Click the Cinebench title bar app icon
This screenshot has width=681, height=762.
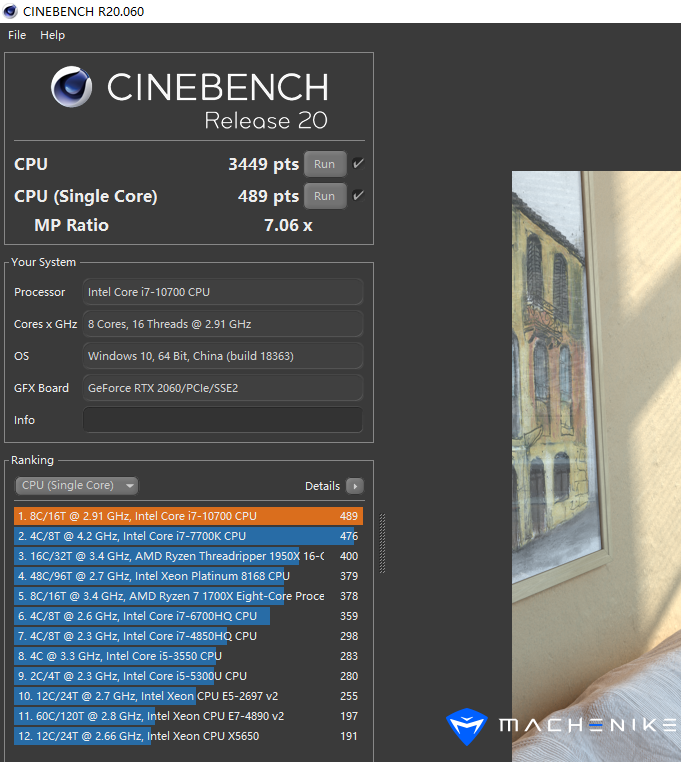coord(10,11)
